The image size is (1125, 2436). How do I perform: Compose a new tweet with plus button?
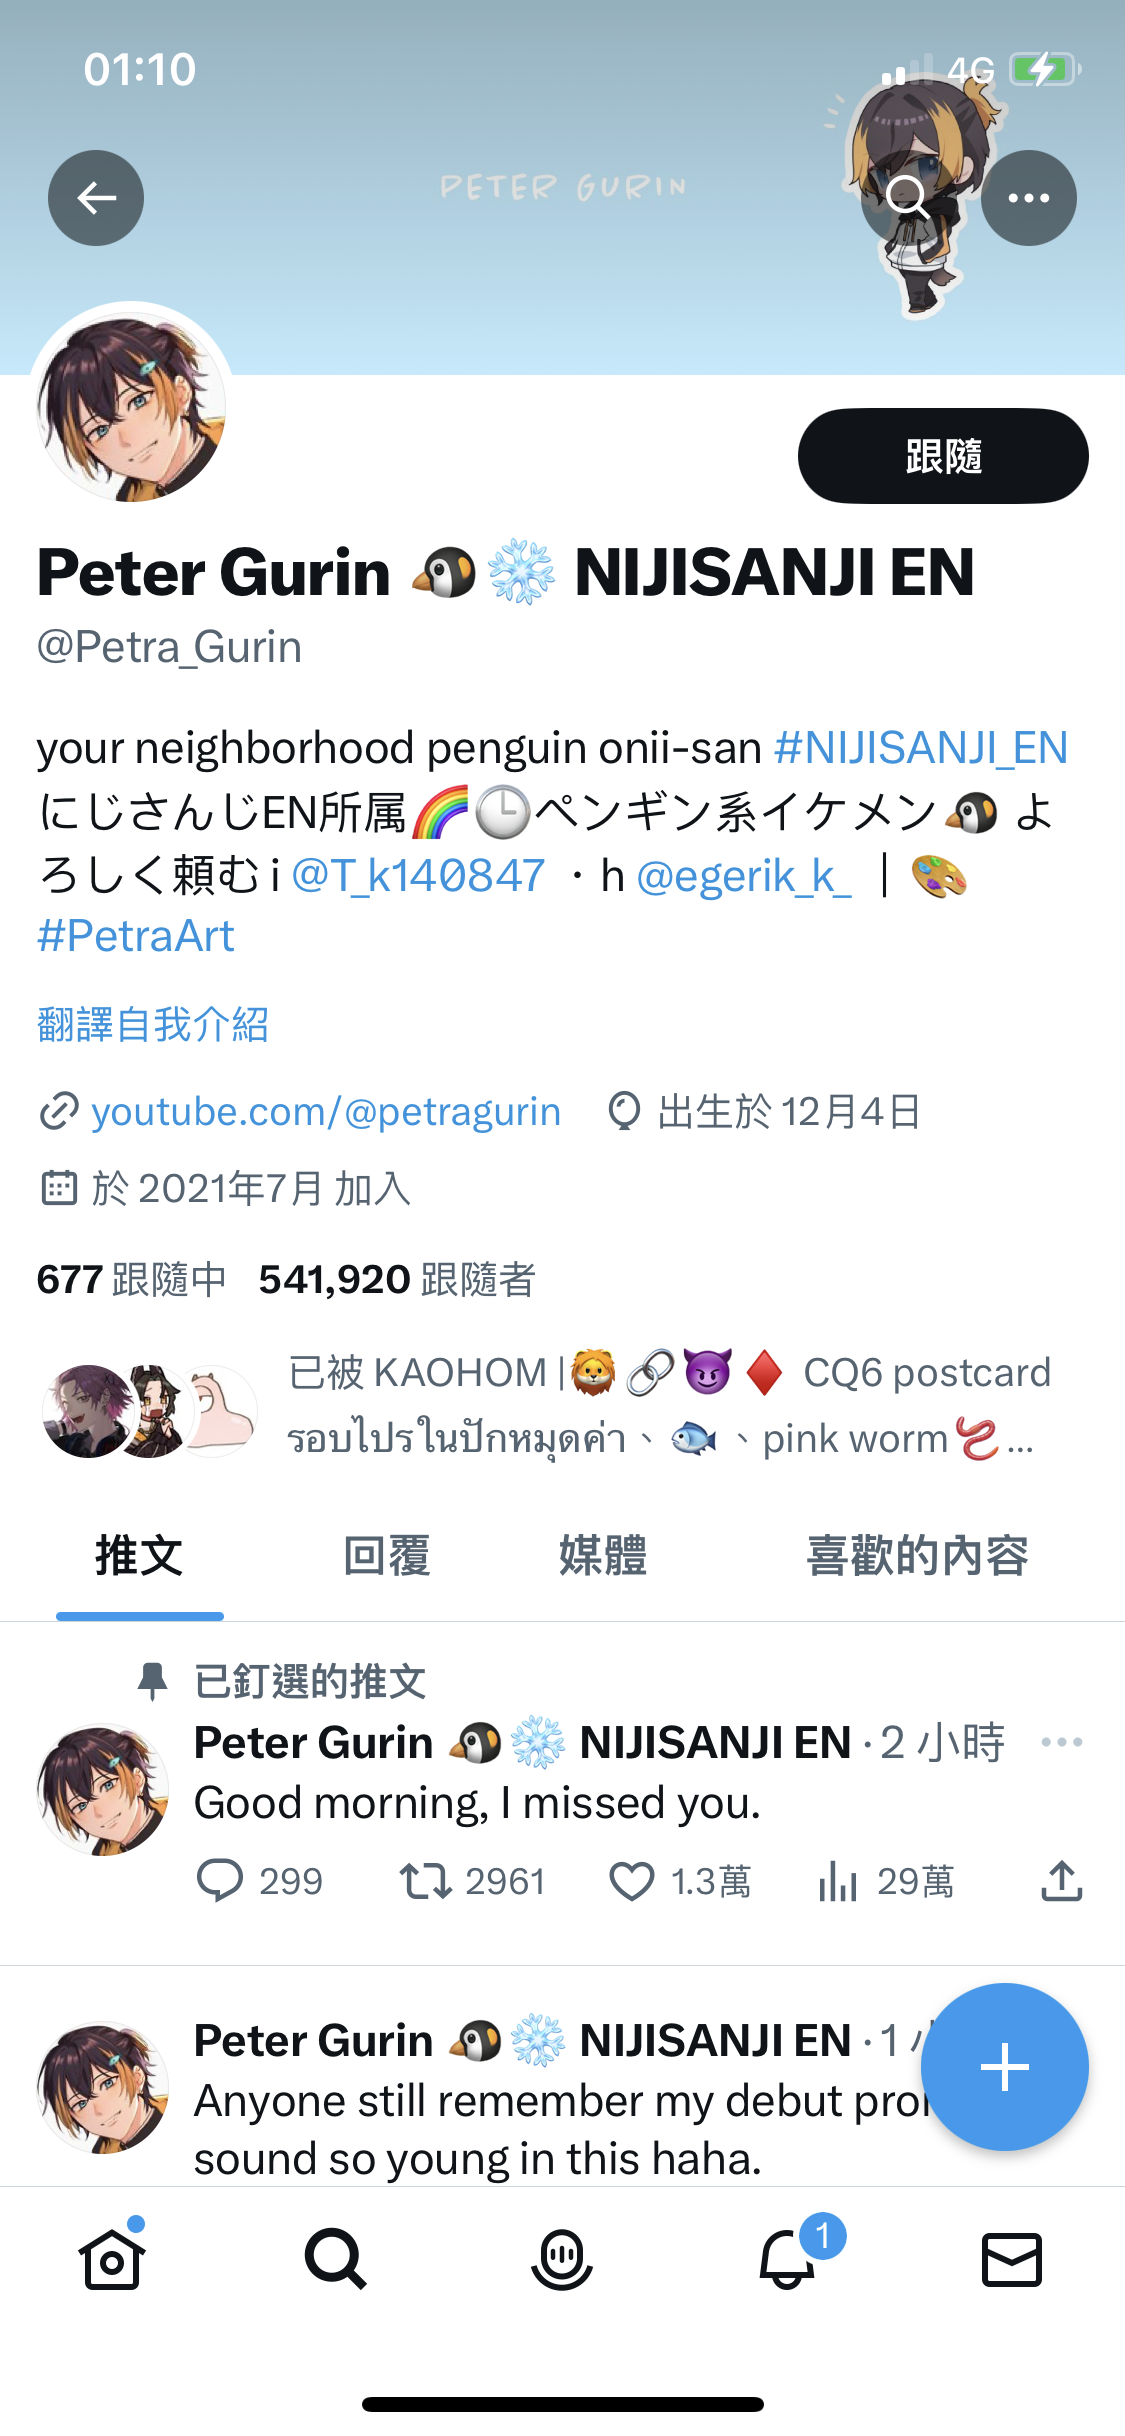click(1005, 2067)
